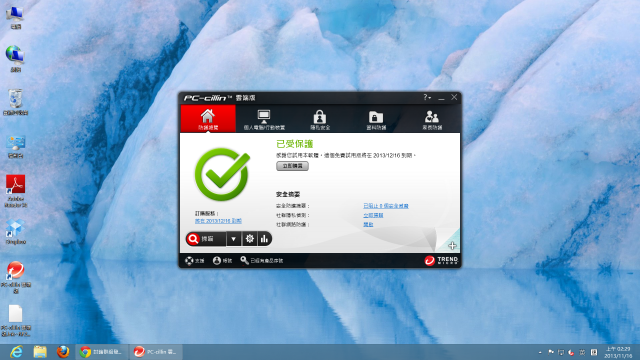Open settings via the gear icon
Image resolution: width=640 pixels, height=360 pixels.
click(249, 239)
